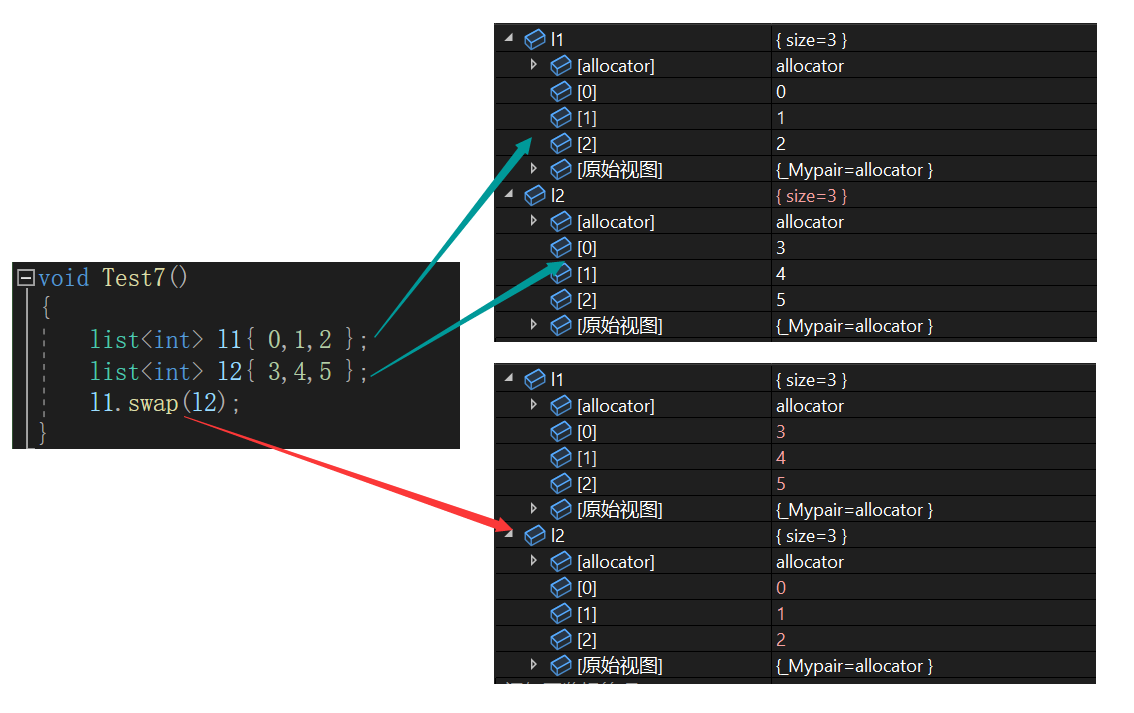Click l2 [2] cube icon, upper panel

[x=561, y=299]
